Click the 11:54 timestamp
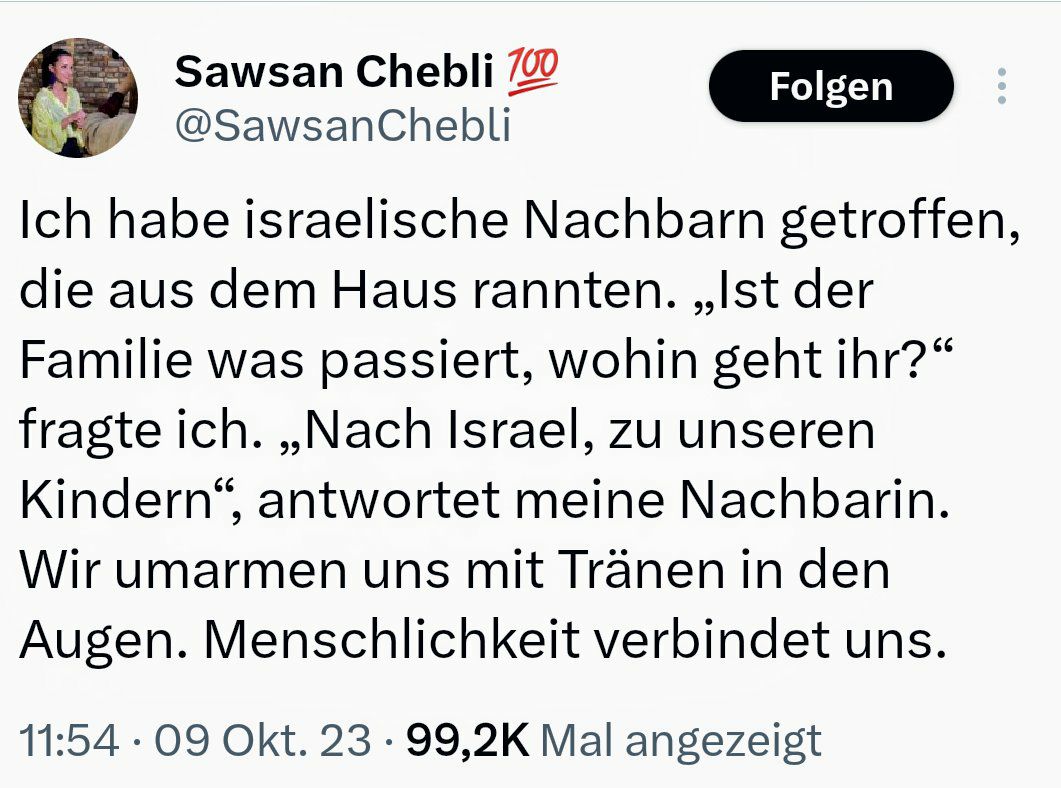Image resolution: width=1061 pixels, height=788 pixels. coord(69,741)
